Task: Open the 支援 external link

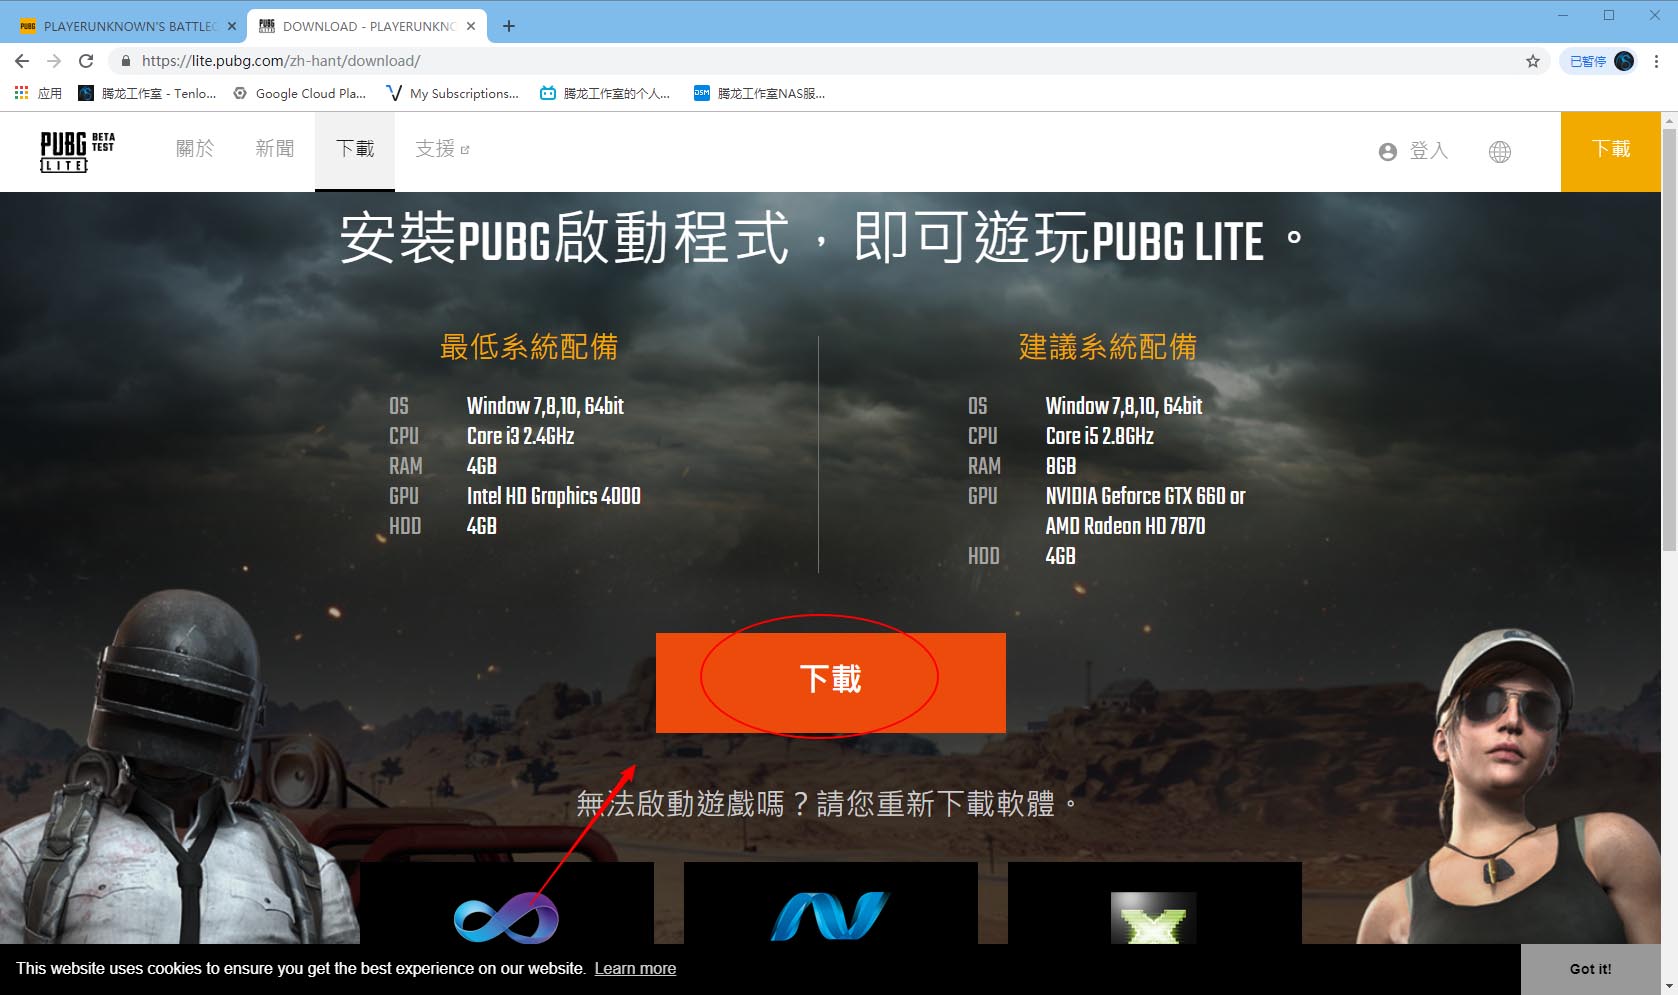Action: tap(442, 149)
